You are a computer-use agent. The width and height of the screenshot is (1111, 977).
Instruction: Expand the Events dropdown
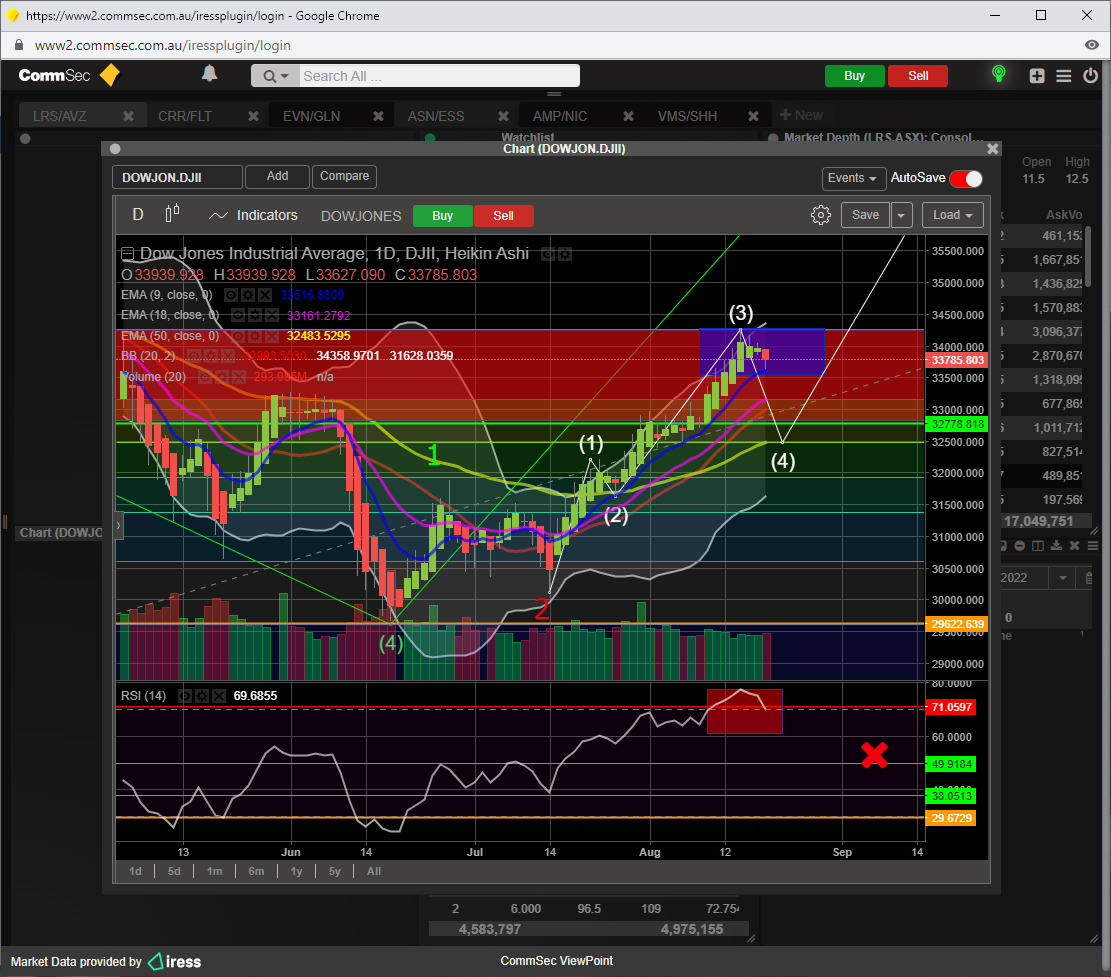[x=853, y=178]
